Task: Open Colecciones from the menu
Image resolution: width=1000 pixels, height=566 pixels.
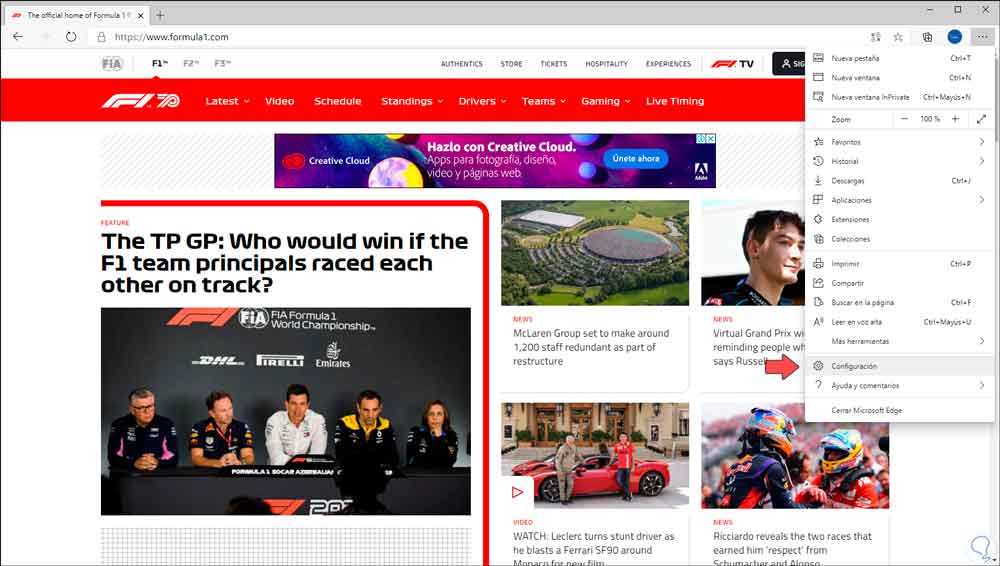Action: point(899,239)
